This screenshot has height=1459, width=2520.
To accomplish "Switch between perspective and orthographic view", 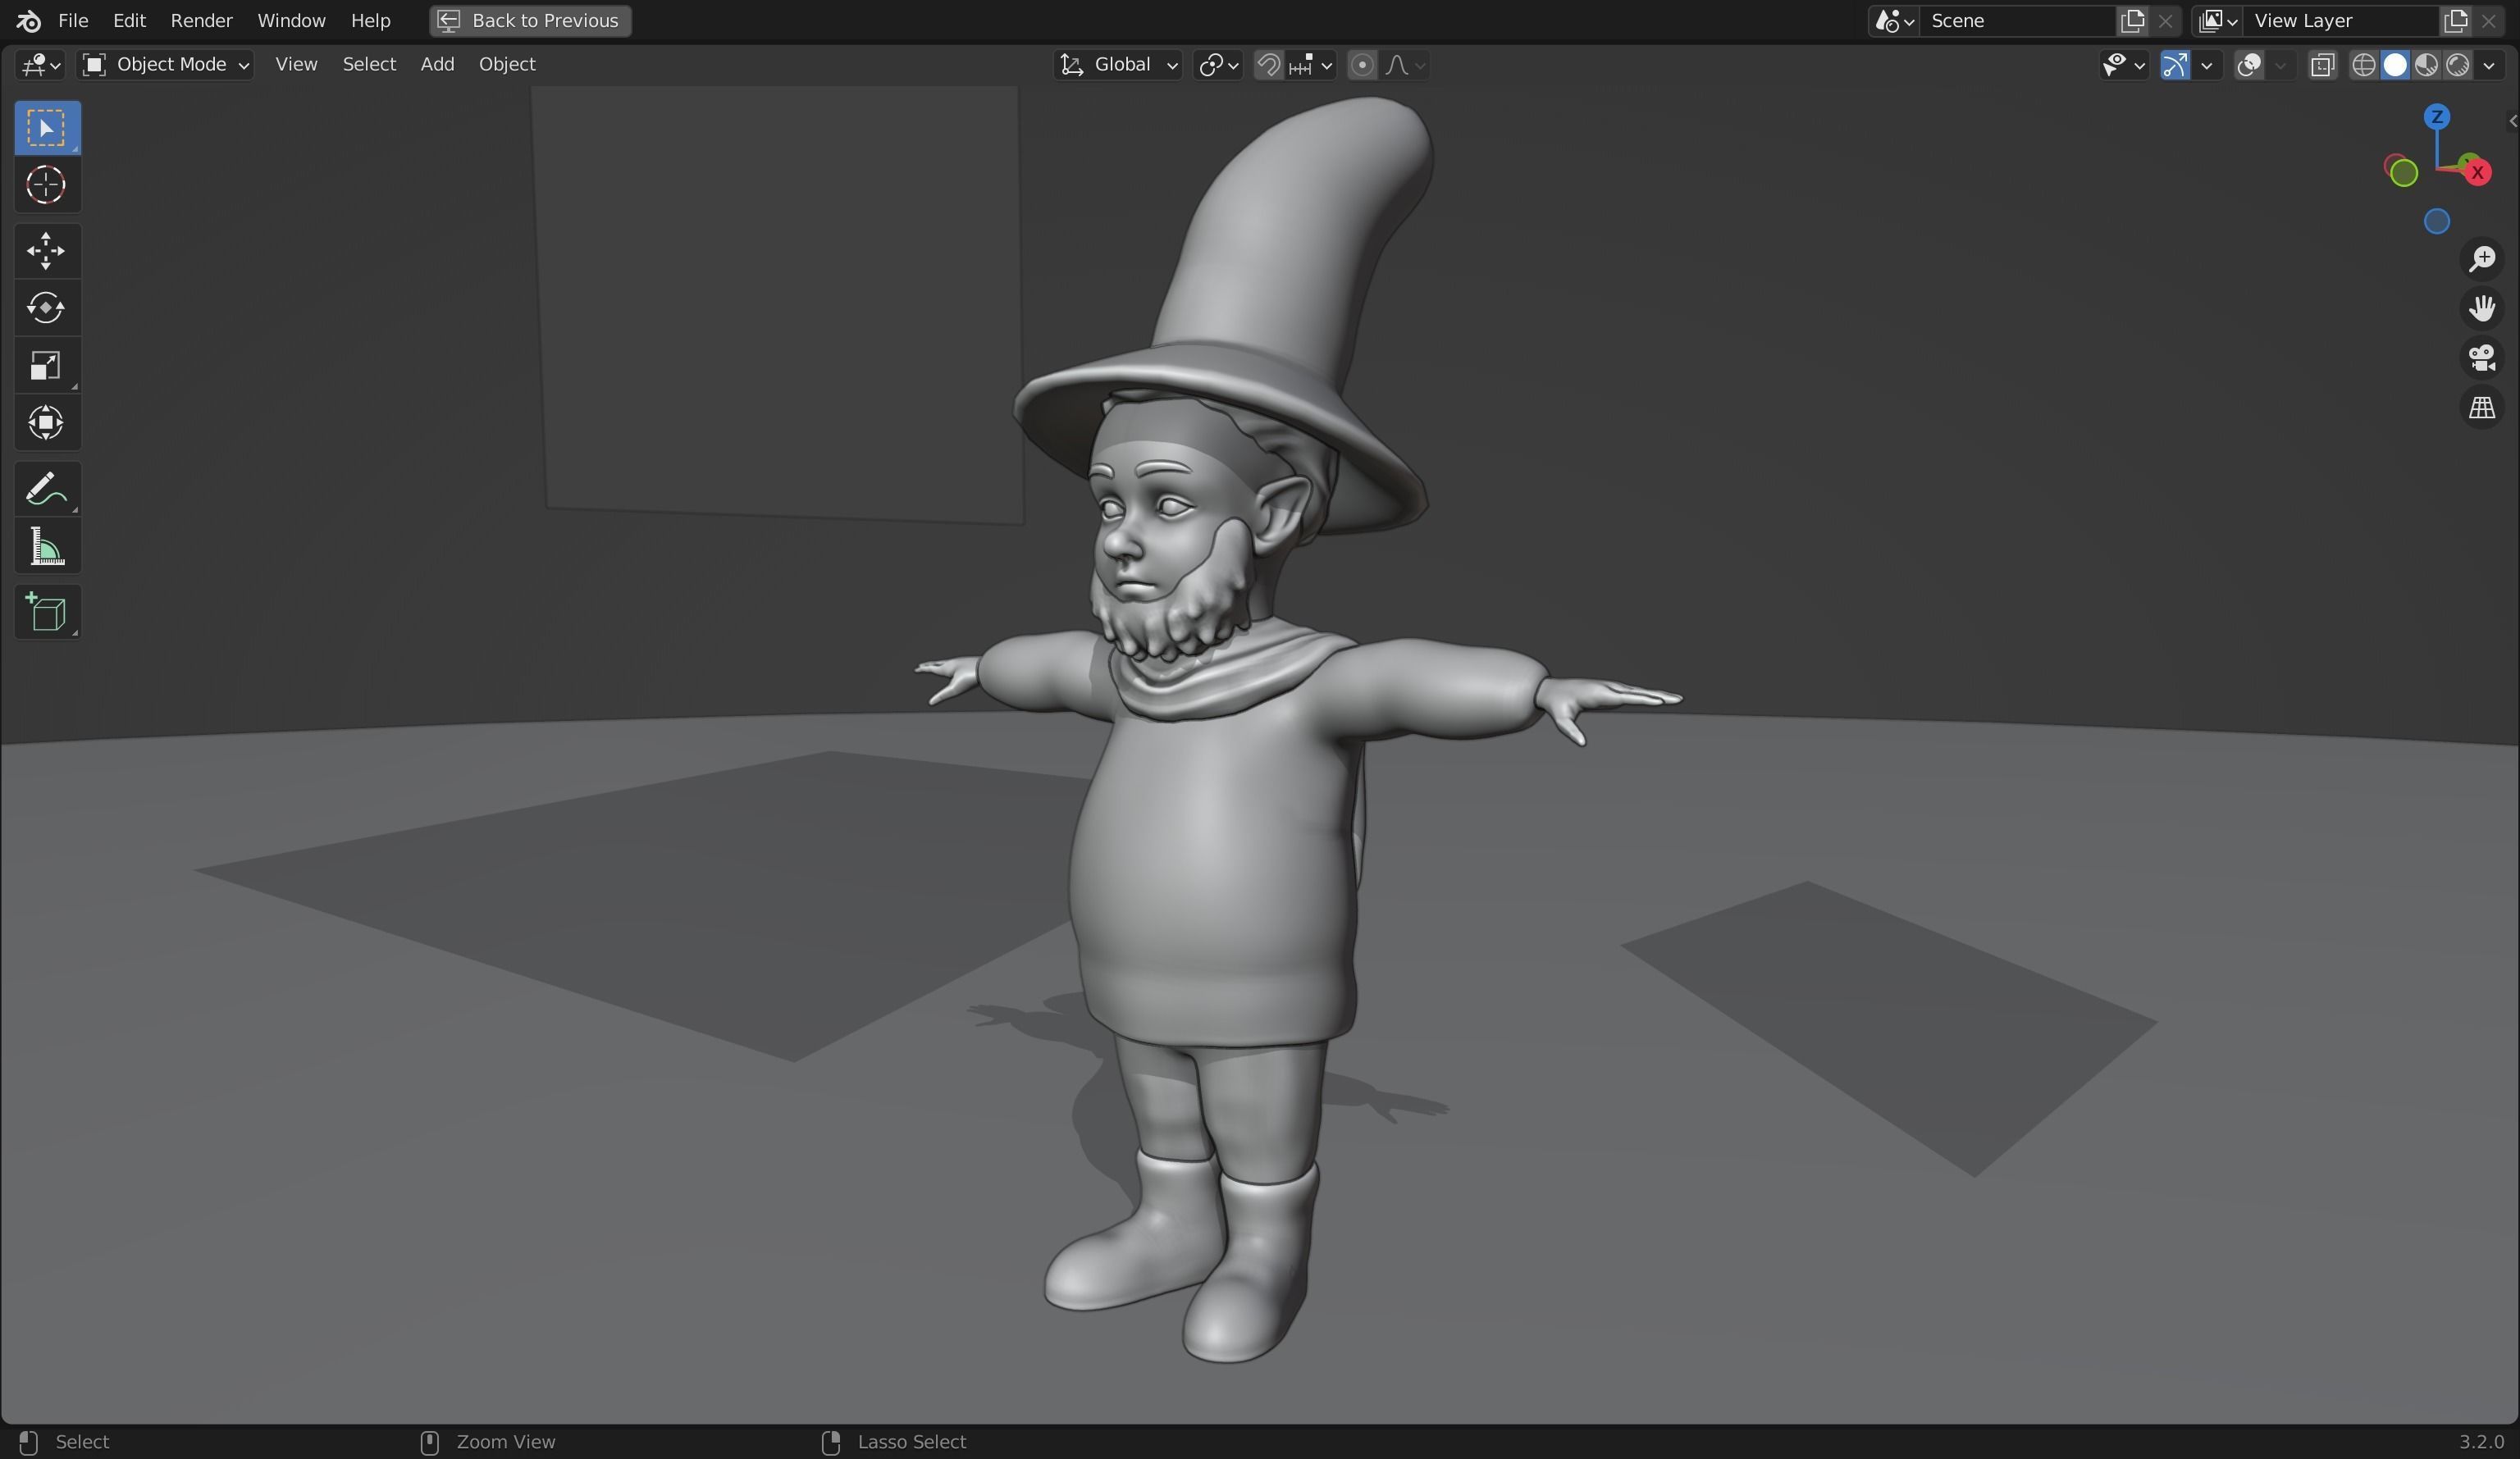I will [x=2482, y=408].
